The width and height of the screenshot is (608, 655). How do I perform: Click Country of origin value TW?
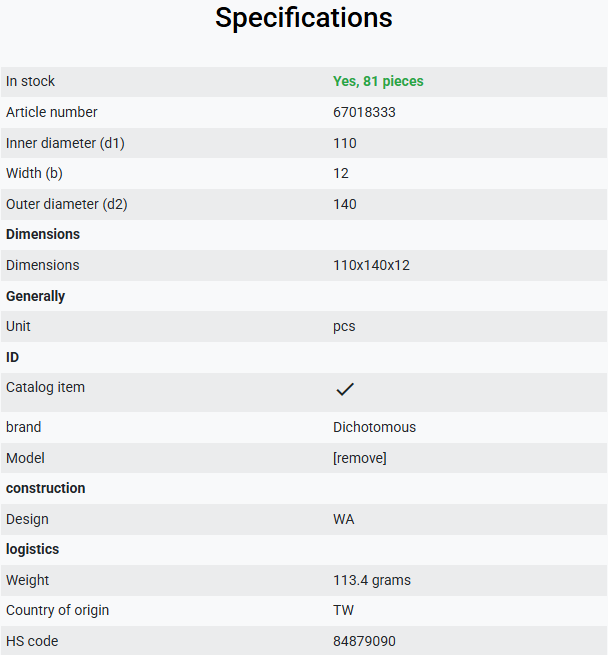point(343,610)
